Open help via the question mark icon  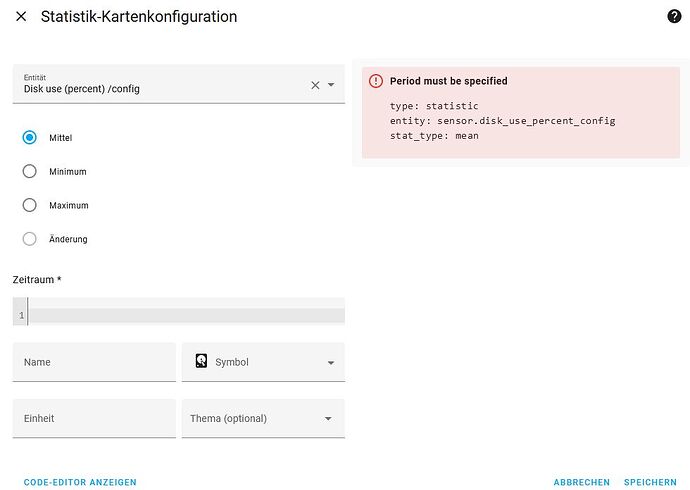pos(673,17)
